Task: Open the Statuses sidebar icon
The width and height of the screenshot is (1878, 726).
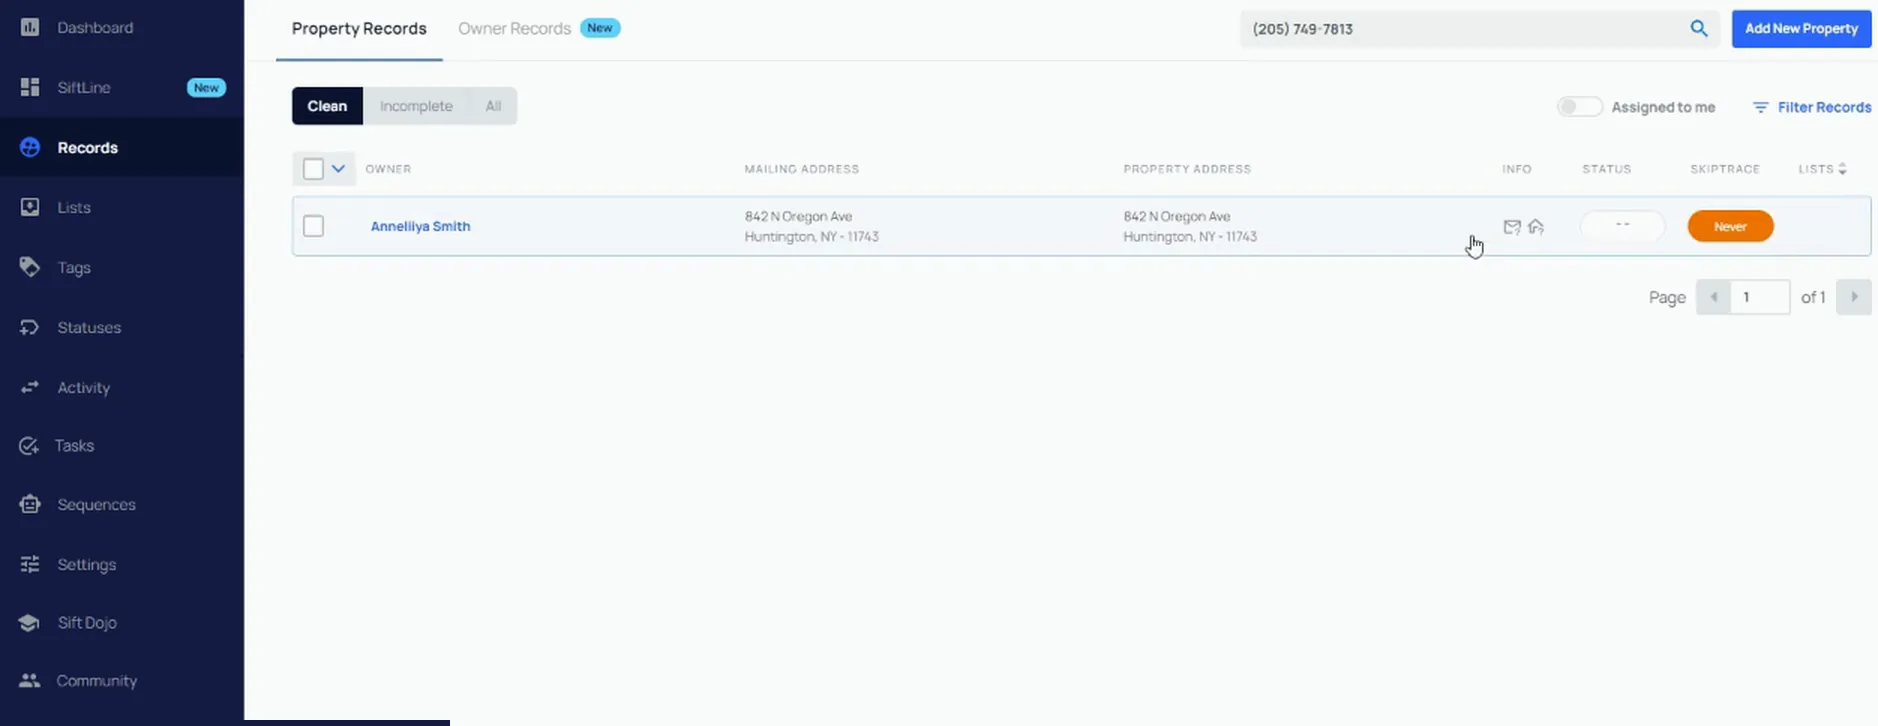Action: point(30,327)
